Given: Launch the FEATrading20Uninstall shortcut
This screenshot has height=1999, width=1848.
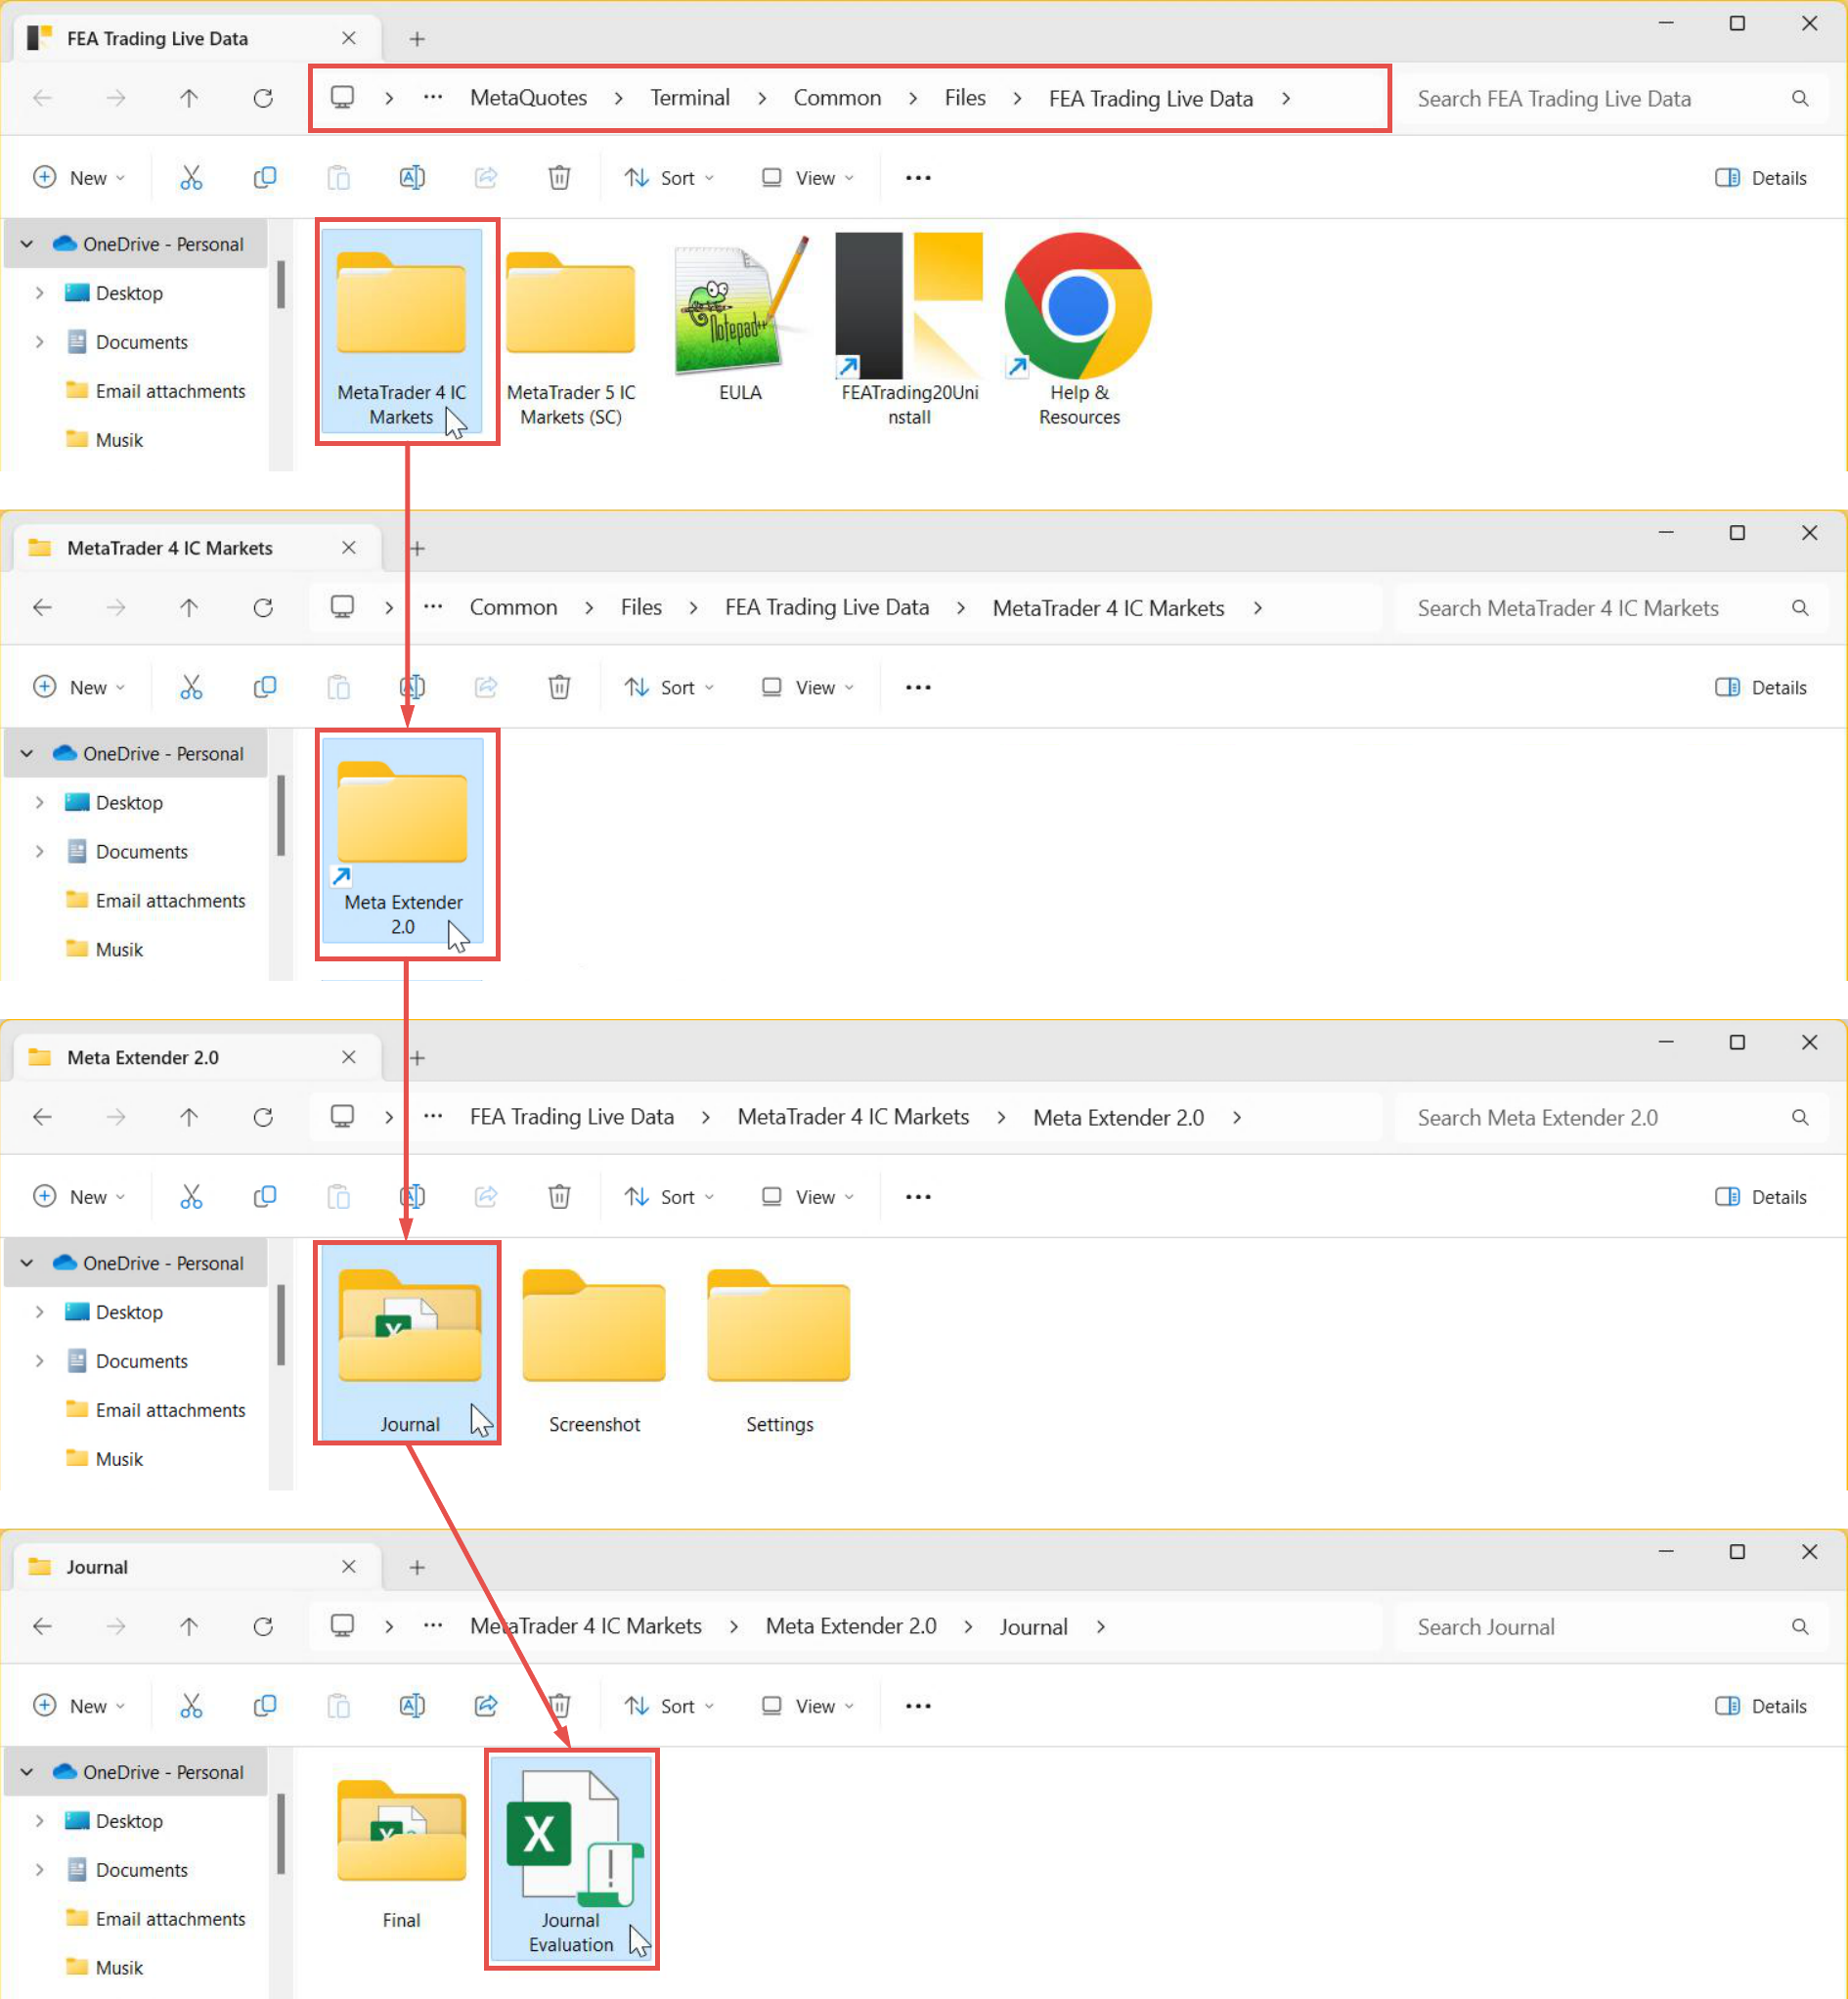Looking at the screenshot, I should pyautogui.click(x=909, y=331).
